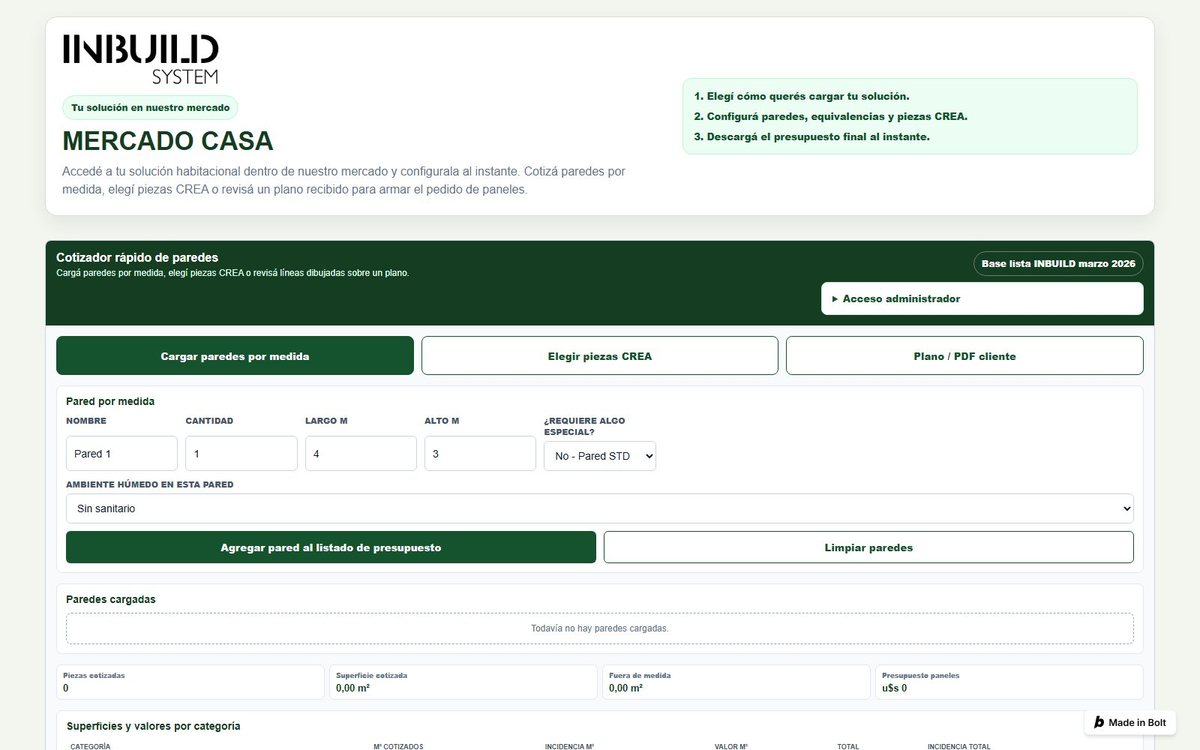1200x750 pixels.
Task: Click Superficies y valores por categoría heading
Action: coord(154,726)
